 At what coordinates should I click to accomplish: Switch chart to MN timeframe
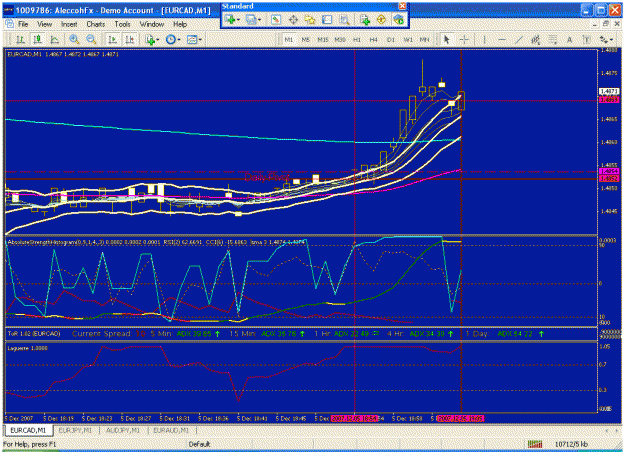click(425, 39)
